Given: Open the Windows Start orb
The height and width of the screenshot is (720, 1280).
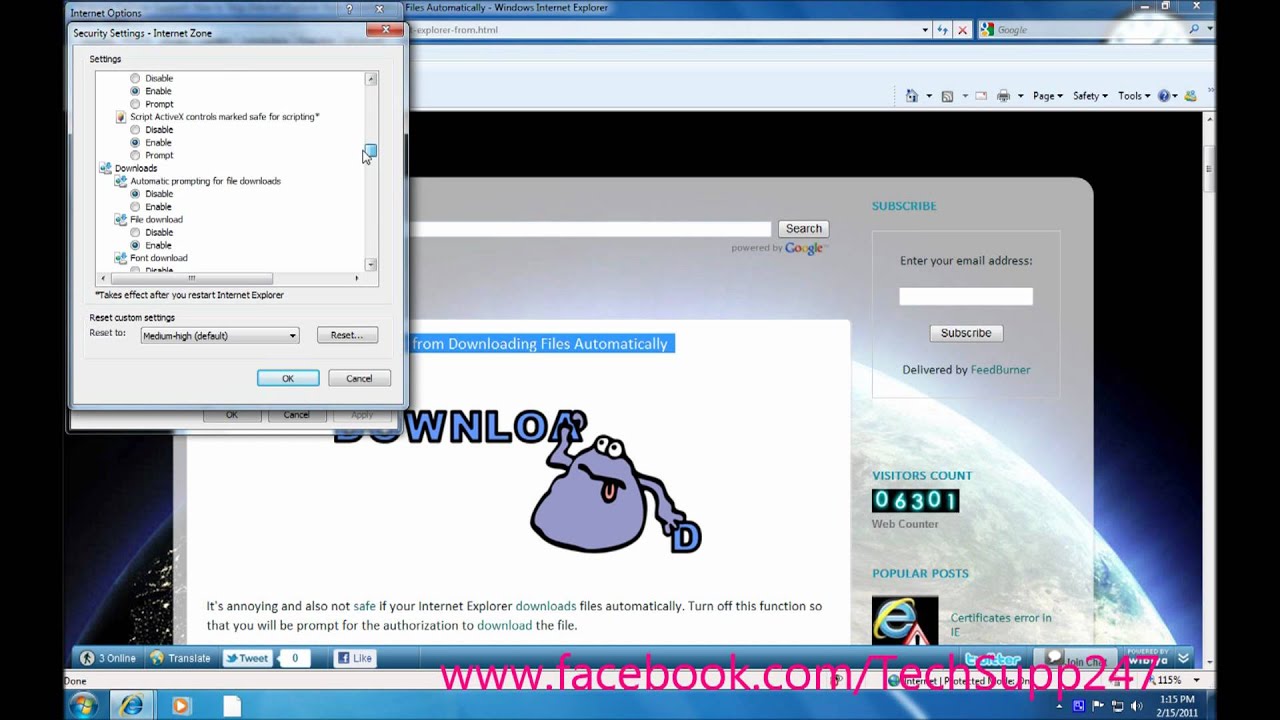Looking at the screenshot, I should tap(82, 705).
